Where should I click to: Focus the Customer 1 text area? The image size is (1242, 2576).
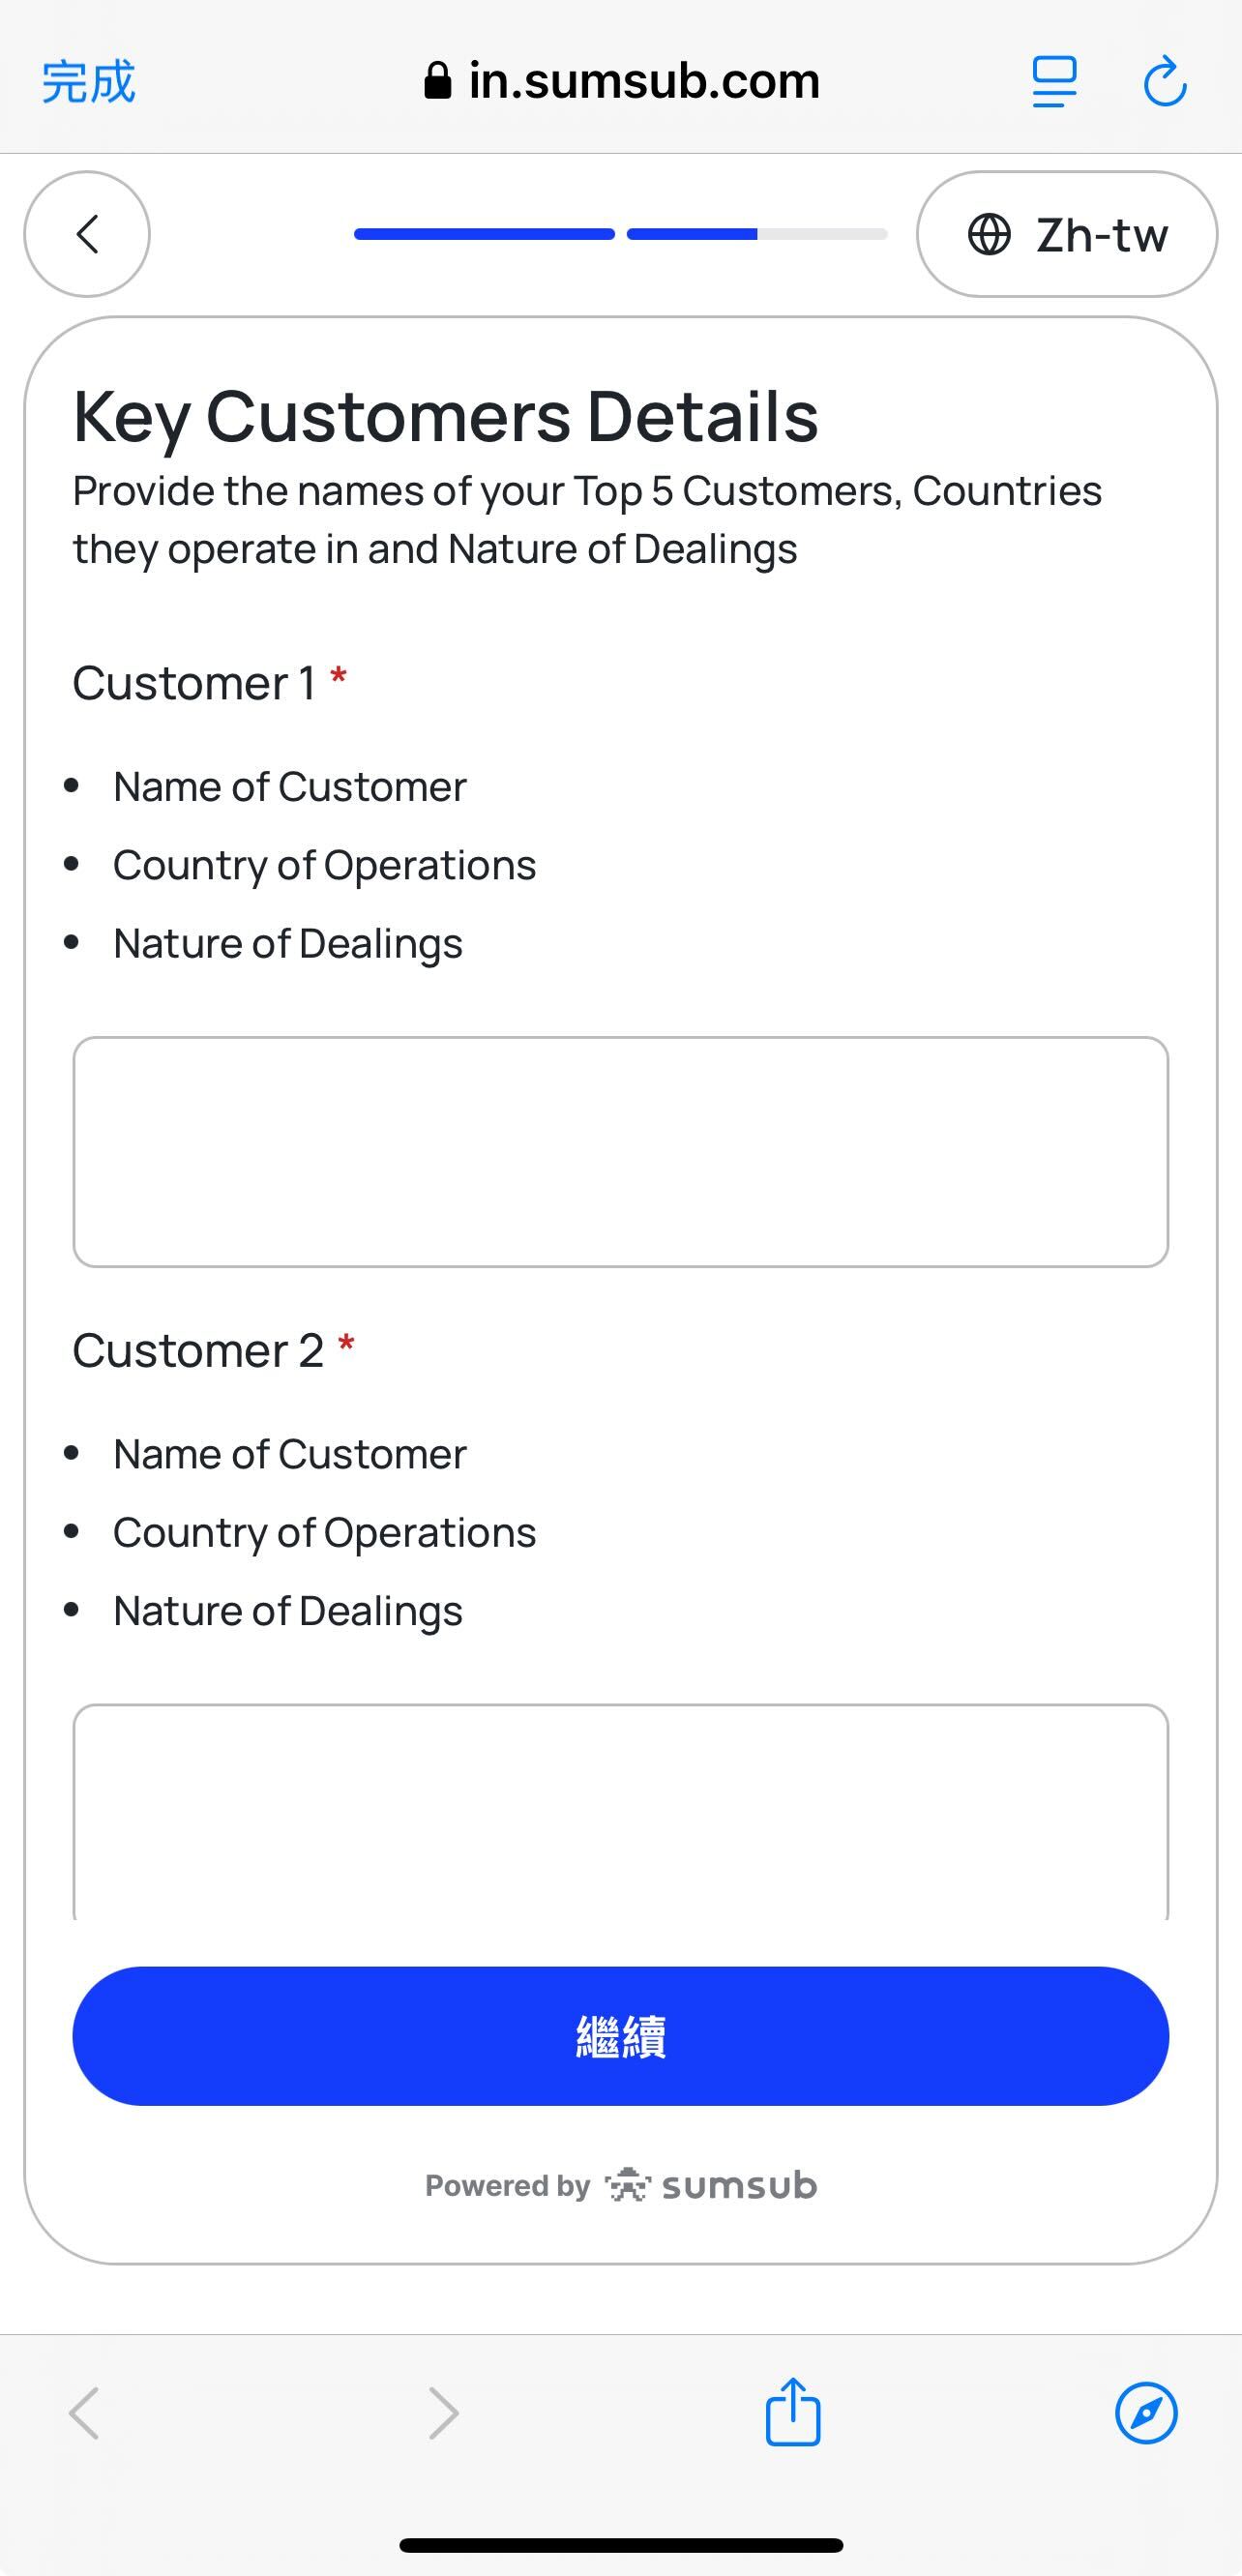click(x=620, y=1152)
